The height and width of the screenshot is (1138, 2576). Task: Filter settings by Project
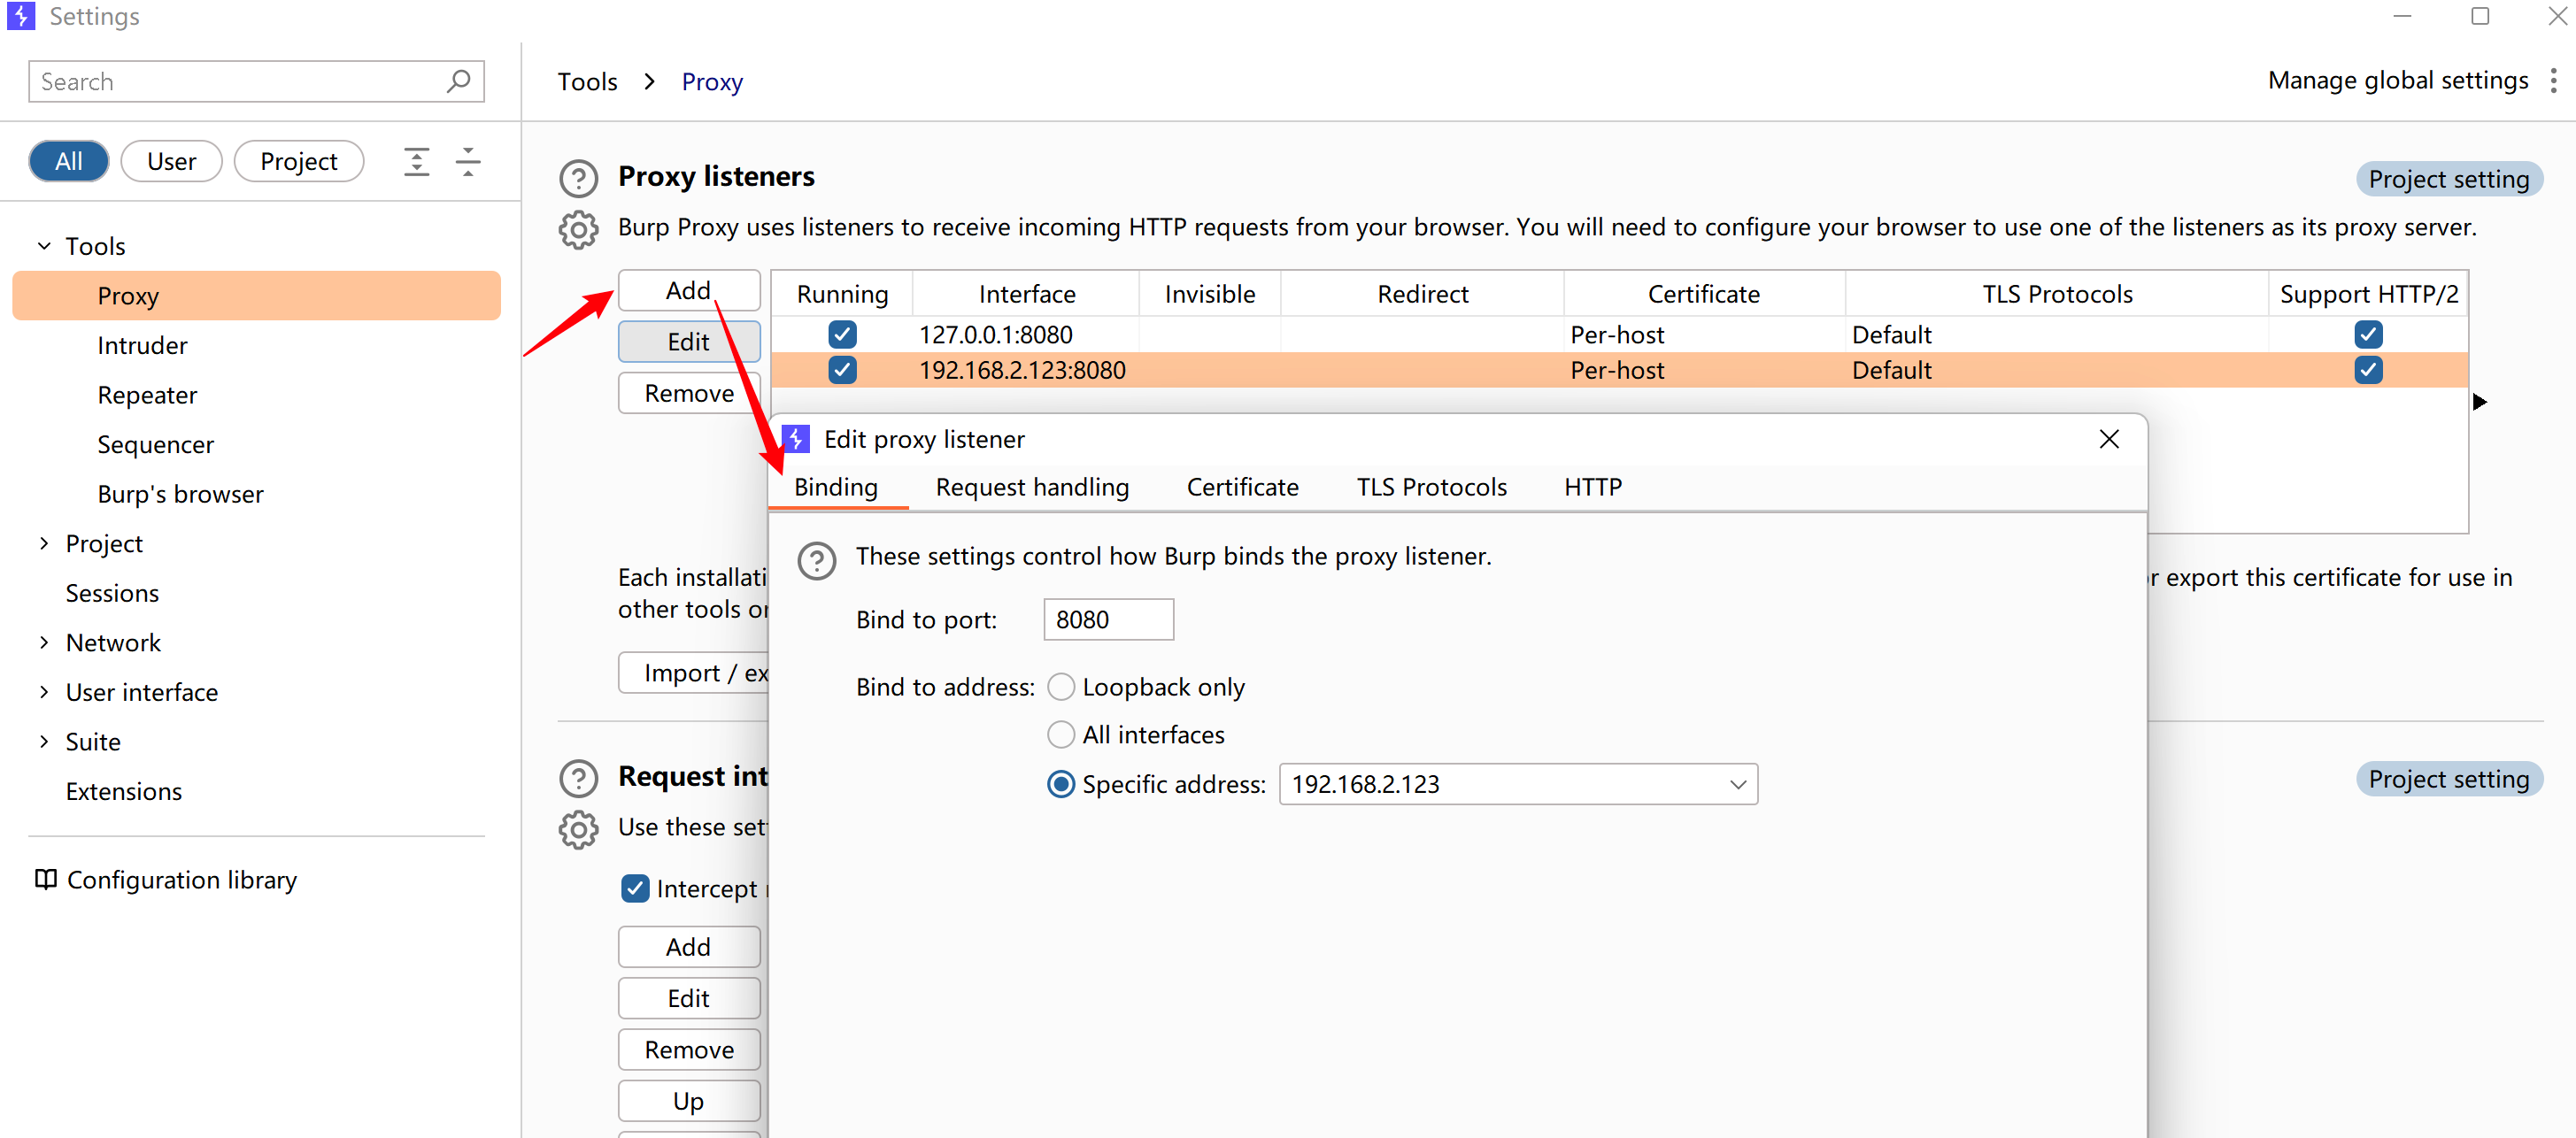tap(298, 162)
